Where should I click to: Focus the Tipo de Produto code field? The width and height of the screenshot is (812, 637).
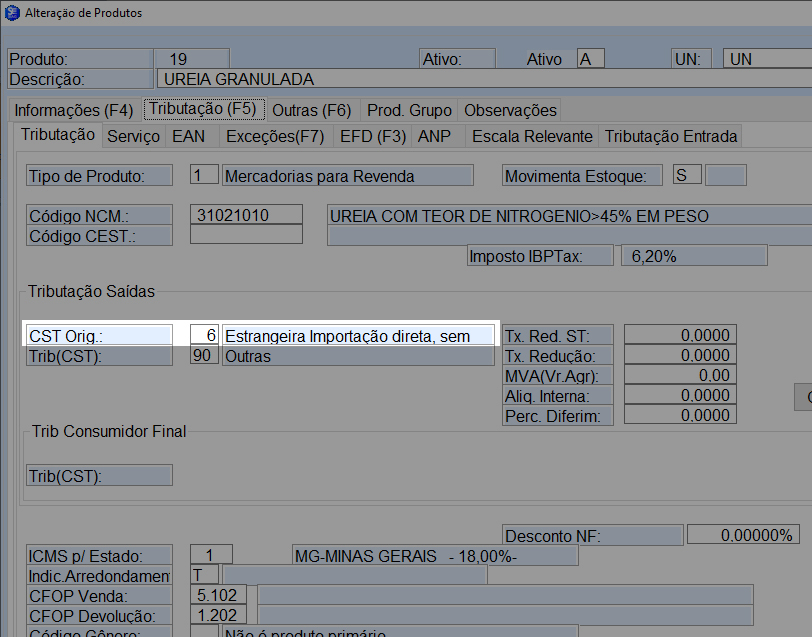point(204,176)
